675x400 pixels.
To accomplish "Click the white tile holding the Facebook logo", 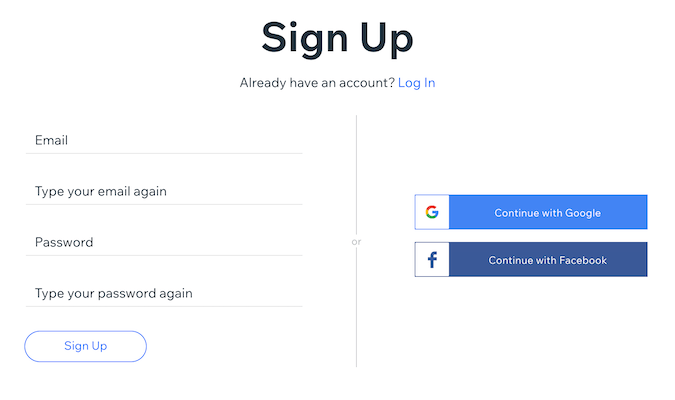I will pos(432,259).
